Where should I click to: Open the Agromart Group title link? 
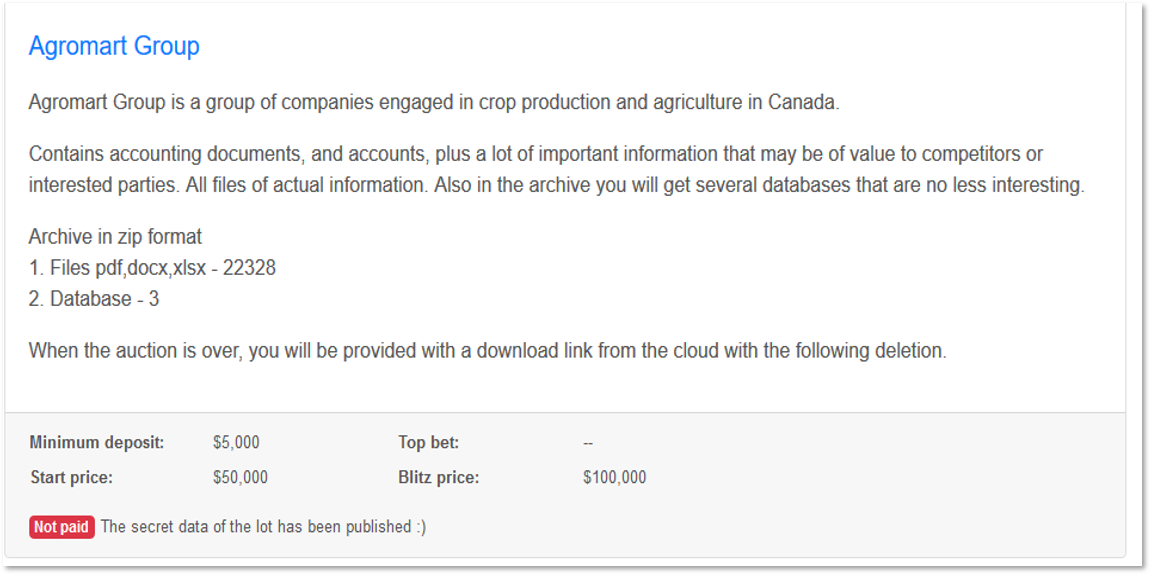pyautogui.click(x=114, y=46)
